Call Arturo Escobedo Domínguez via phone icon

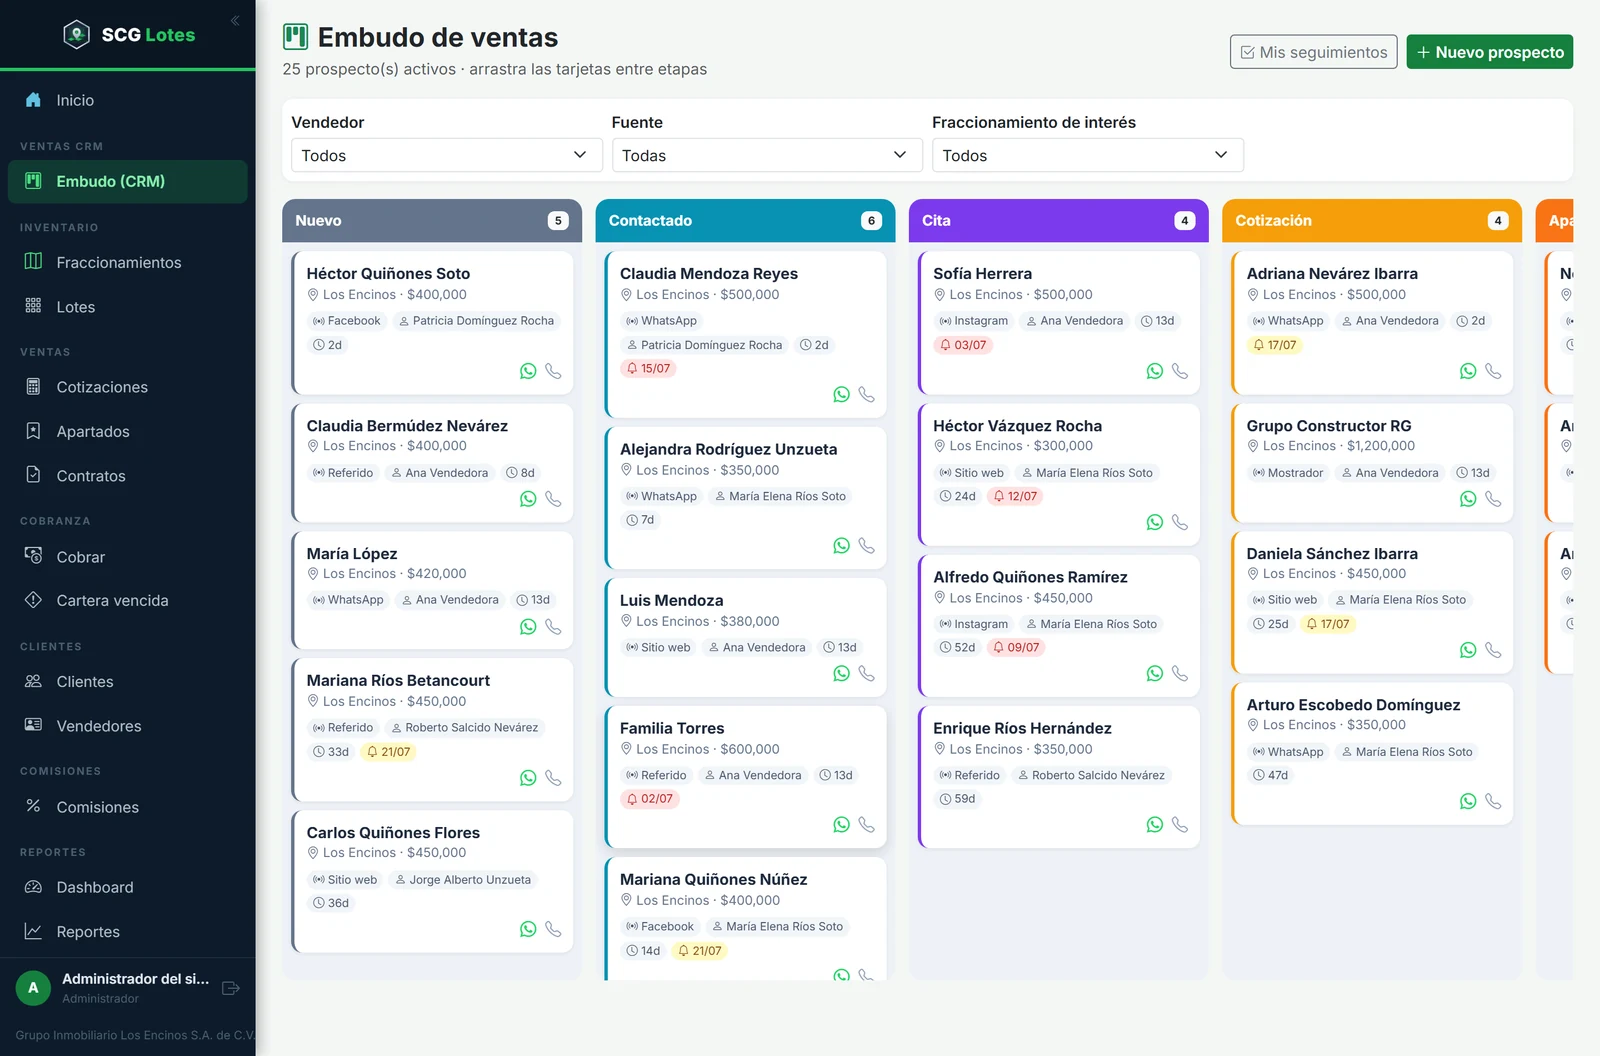(x=1493, y=801)
